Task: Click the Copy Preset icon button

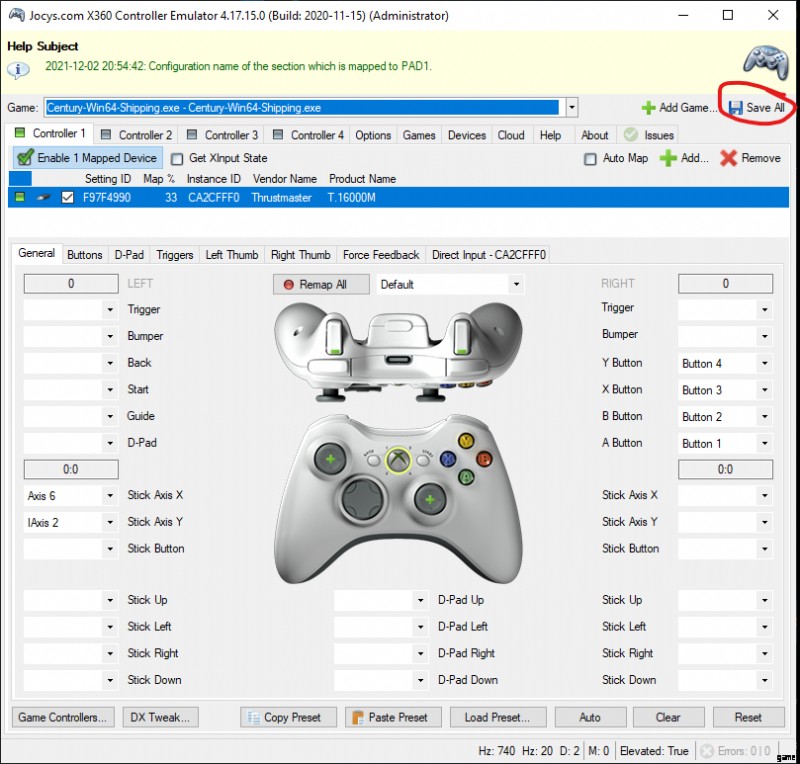Action: pos(252,717)
